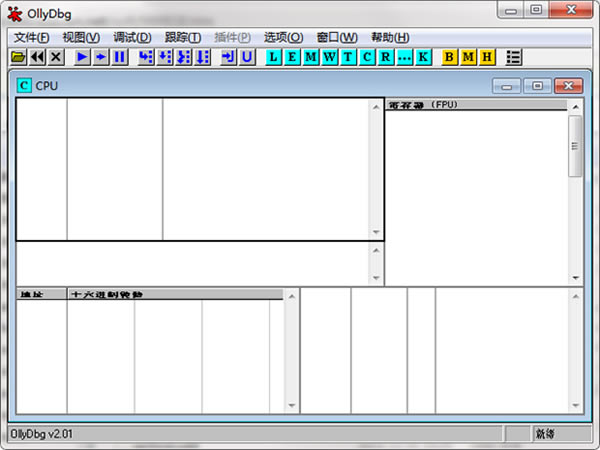Show Breakpoints via yellow B button
The image size is (600, 450).
point(449,57)
